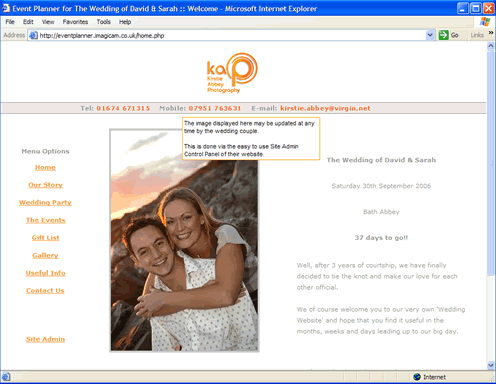Open the Help menu
Screen dimensions: 496x384
pyautogui.click(x=125, y=22)
